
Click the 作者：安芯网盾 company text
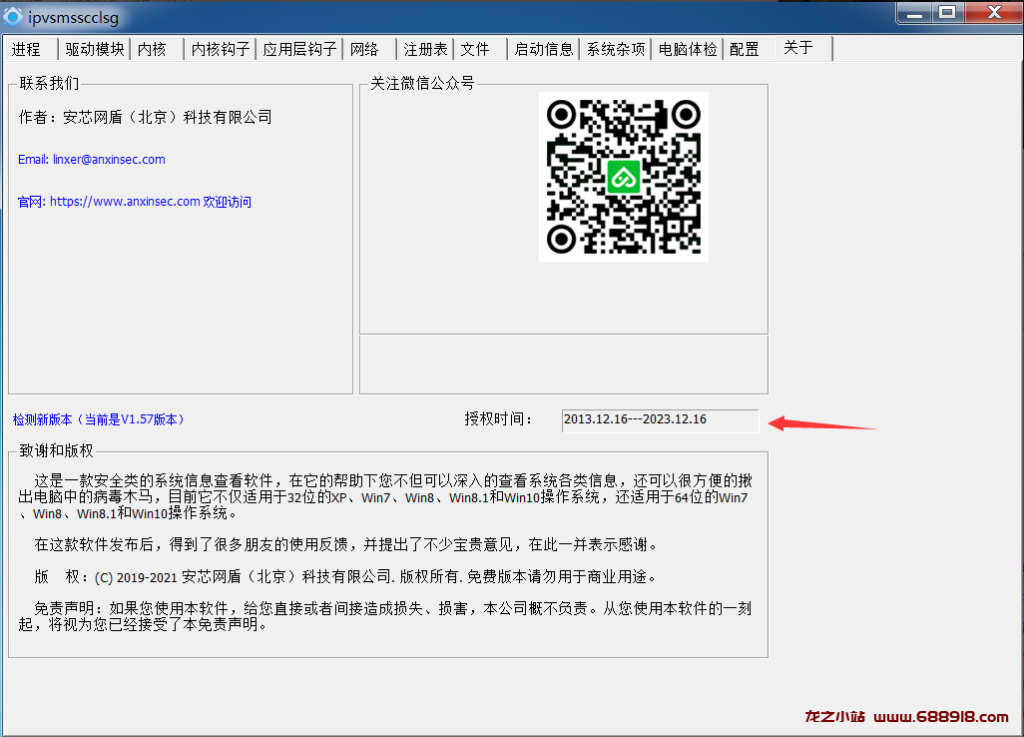145,118
